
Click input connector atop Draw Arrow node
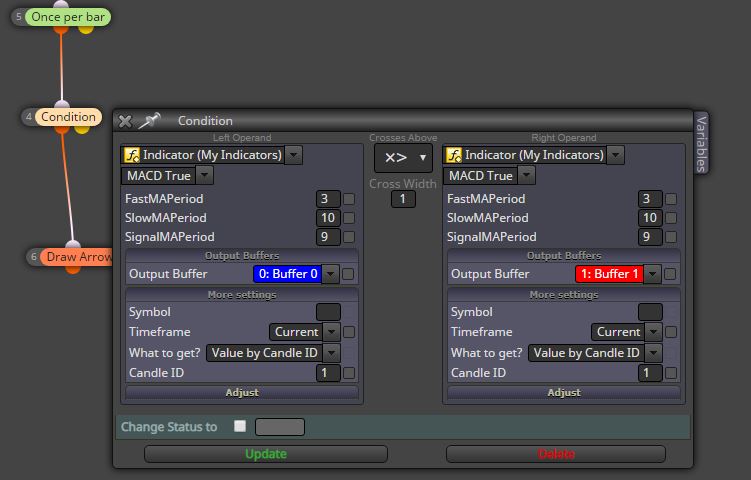(73, 245)
